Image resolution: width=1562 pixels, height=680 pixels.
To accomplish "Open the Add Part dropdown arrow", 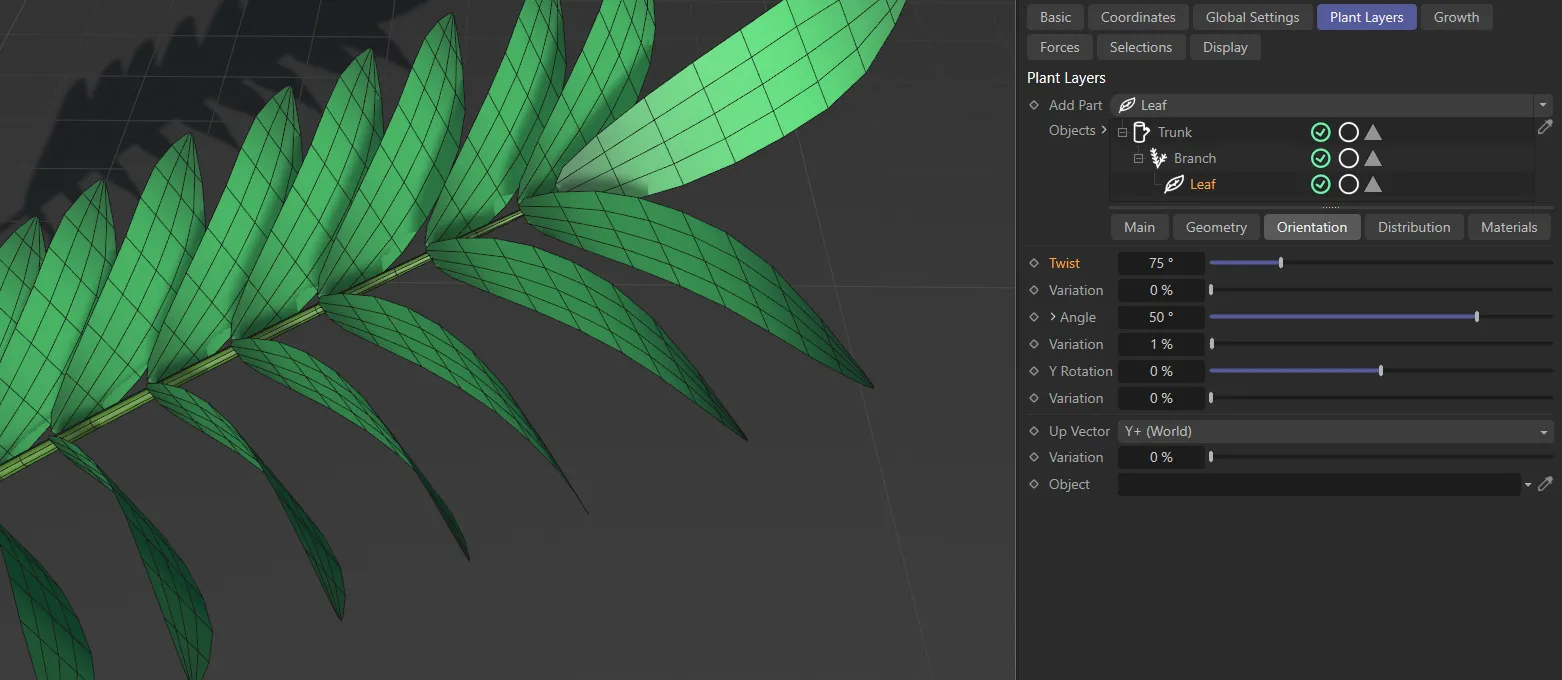I will [1543, 105].
